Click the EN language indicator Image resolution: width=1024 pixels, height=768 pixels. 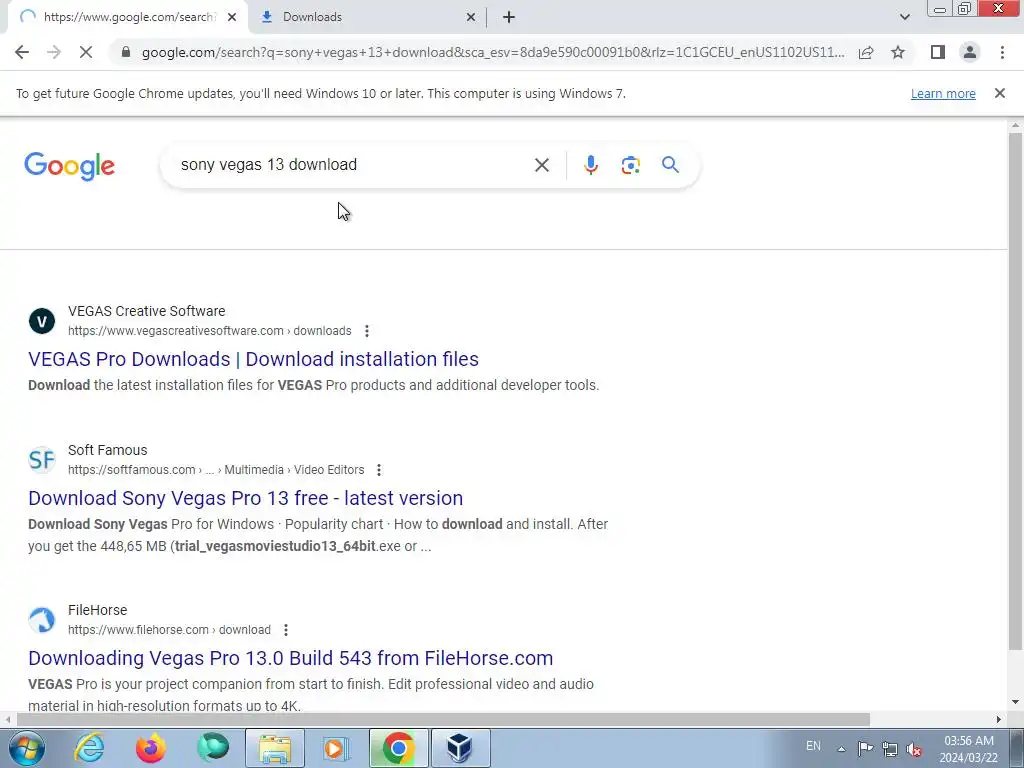coord(813,746)
